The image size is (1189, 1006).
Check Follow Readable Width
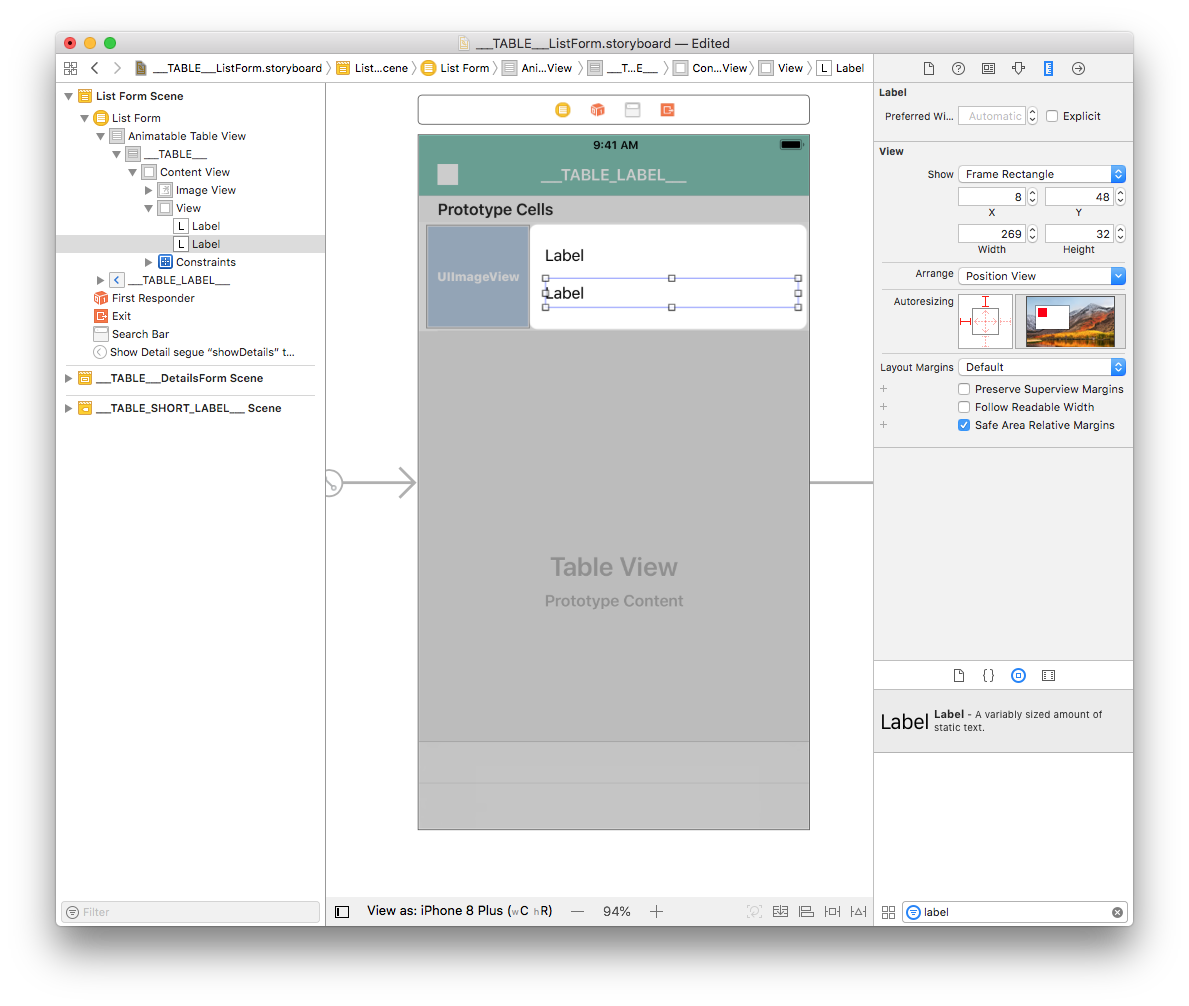point(964,407)
